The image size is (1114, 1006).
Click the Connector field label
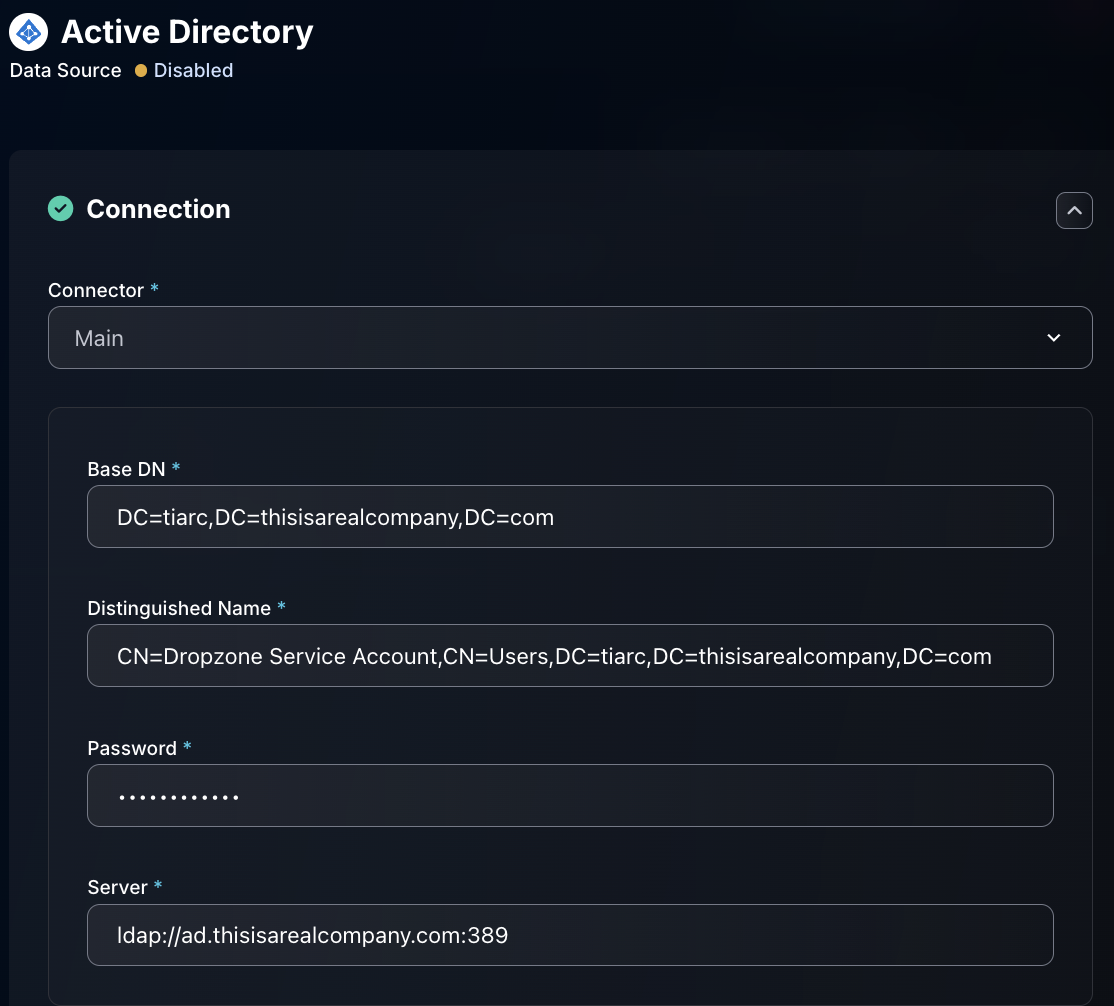pyautogui.click(x=96, y=290)
